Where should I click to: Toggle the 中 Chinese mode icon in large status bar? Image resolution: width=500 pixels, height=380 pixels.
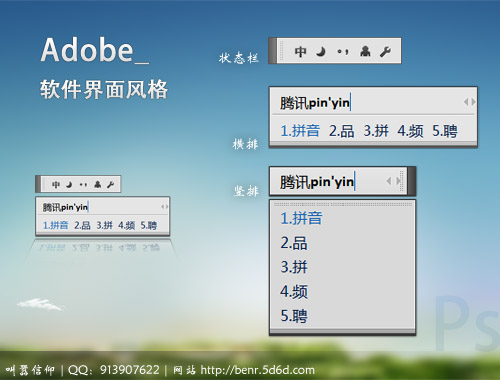(x=300, y=51)
